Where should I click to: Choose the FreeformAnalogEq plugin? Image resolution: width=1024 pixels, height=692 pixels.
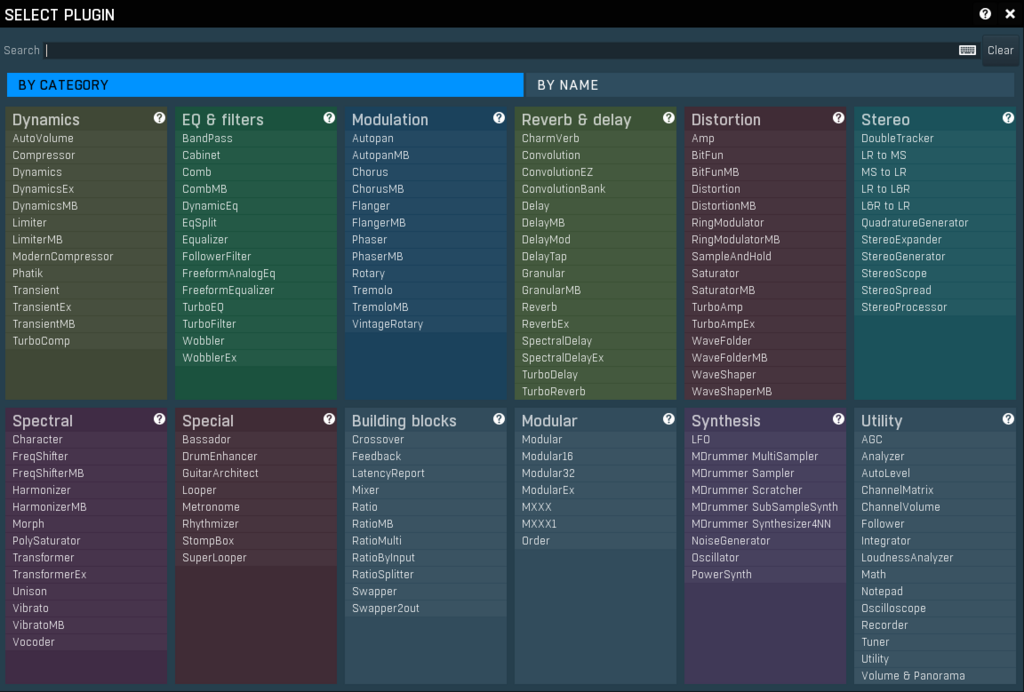pyautogui.click(x=256, y=274)
